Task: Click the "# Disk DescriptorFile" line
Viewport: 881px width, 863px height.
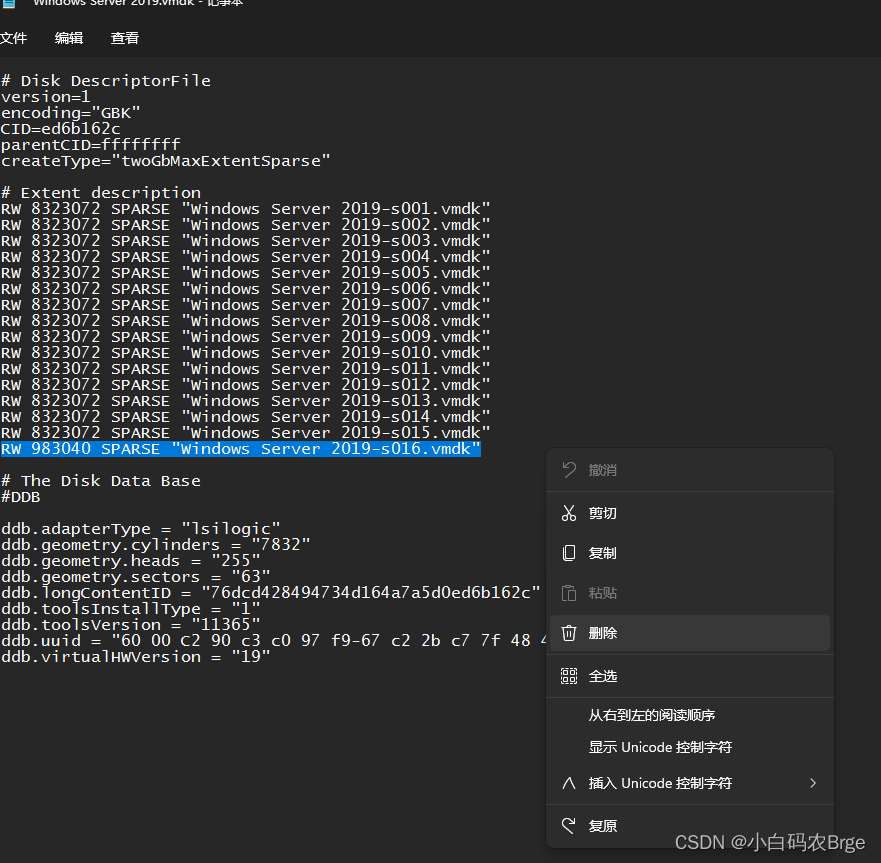Action: pyautogui.click(x=106, y=81)
